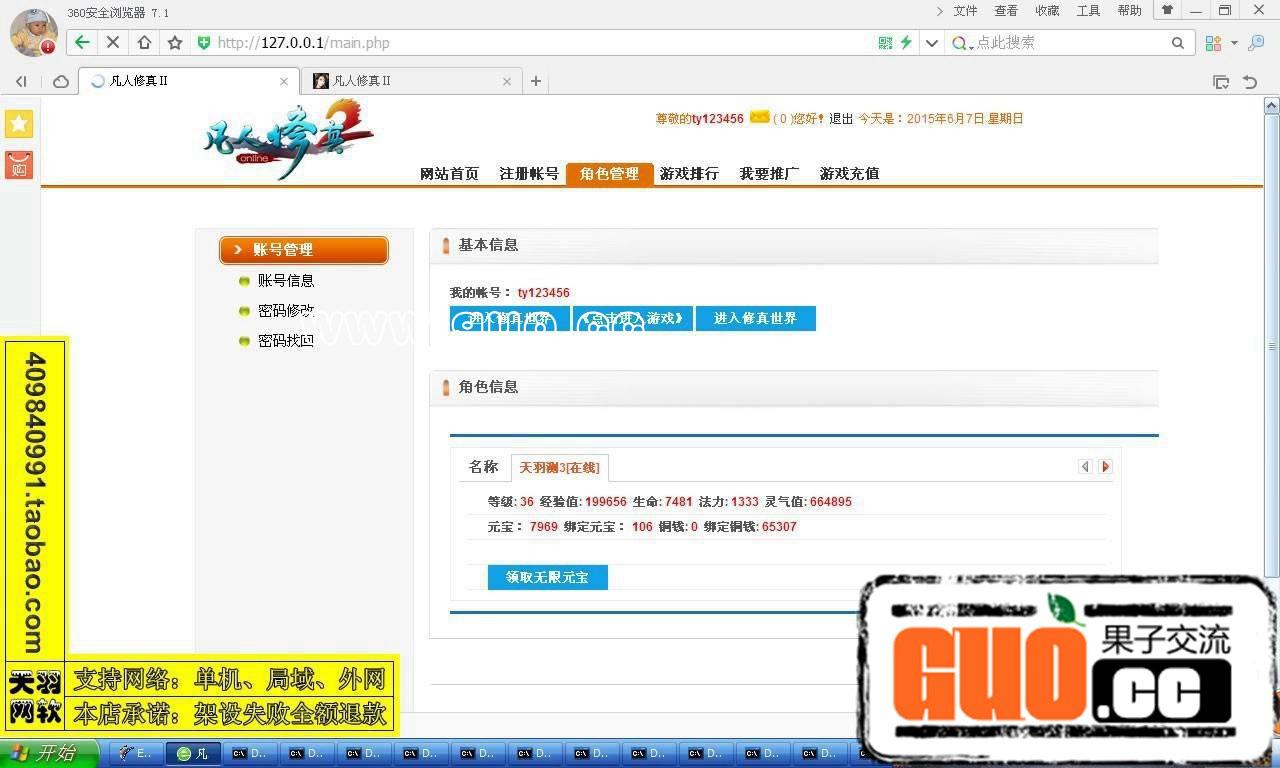Image resolution: width=1280 pixels, height=768 pixels.
Task: Expand the 账号管理 sidebar section
Action: pyautogui.click(x=304, y=250)
